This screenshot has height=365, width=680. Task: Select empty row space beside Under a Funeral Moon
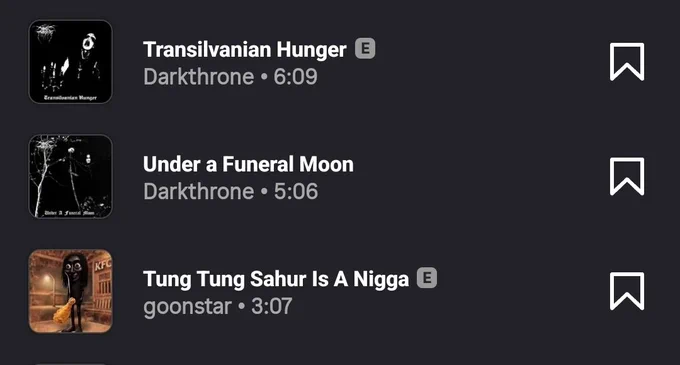481,176
